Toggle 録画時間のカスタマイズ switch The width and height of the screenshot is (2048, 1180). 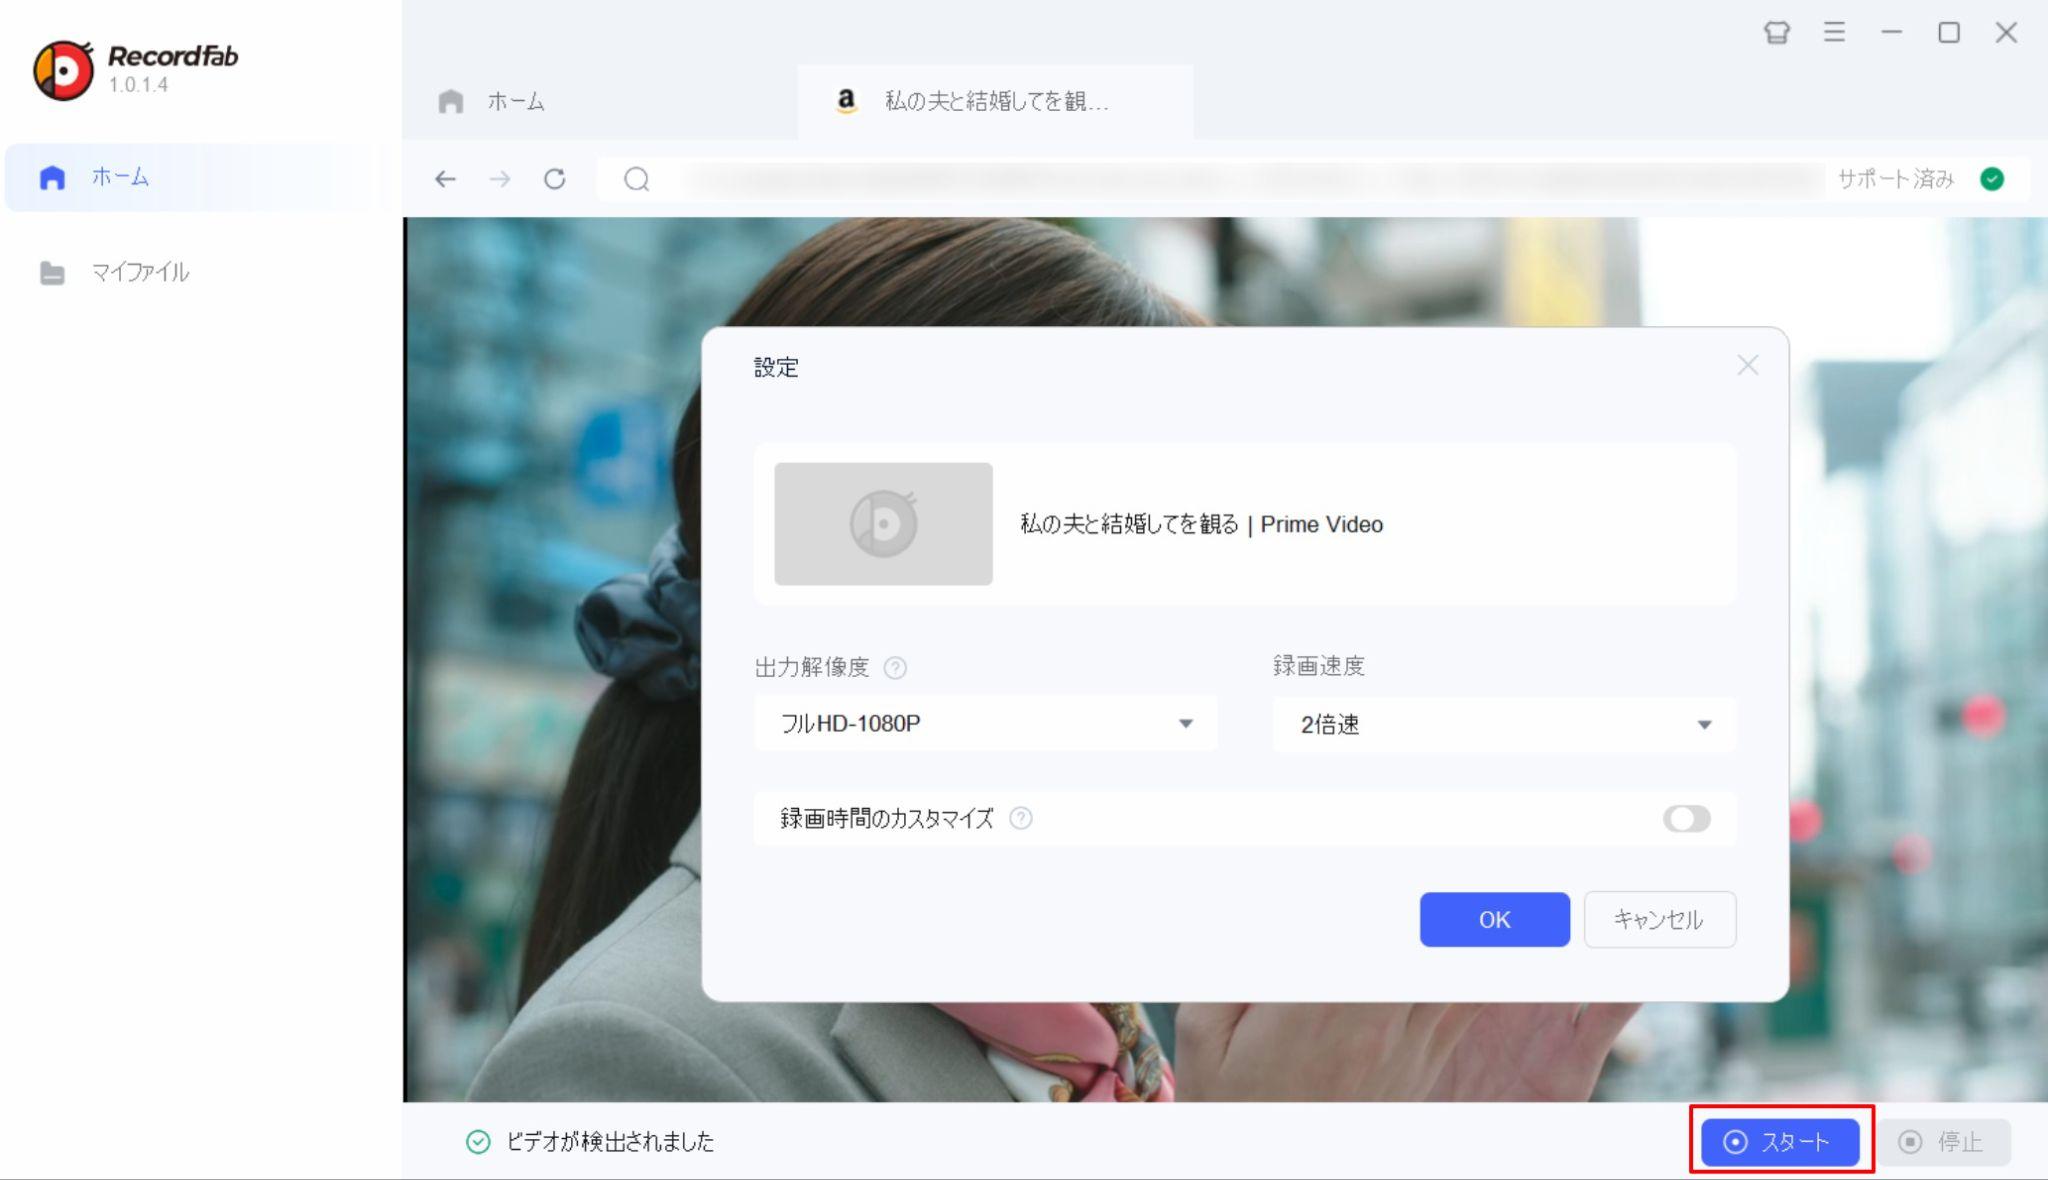click(x=1686, y=819)
